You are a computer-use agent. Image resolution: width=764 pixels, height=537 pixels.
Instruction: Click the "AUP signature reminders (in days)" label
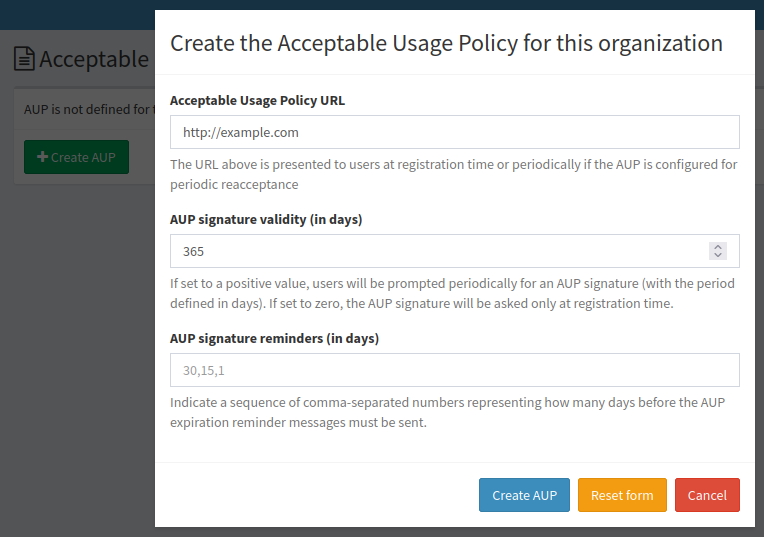coord(274,338)
